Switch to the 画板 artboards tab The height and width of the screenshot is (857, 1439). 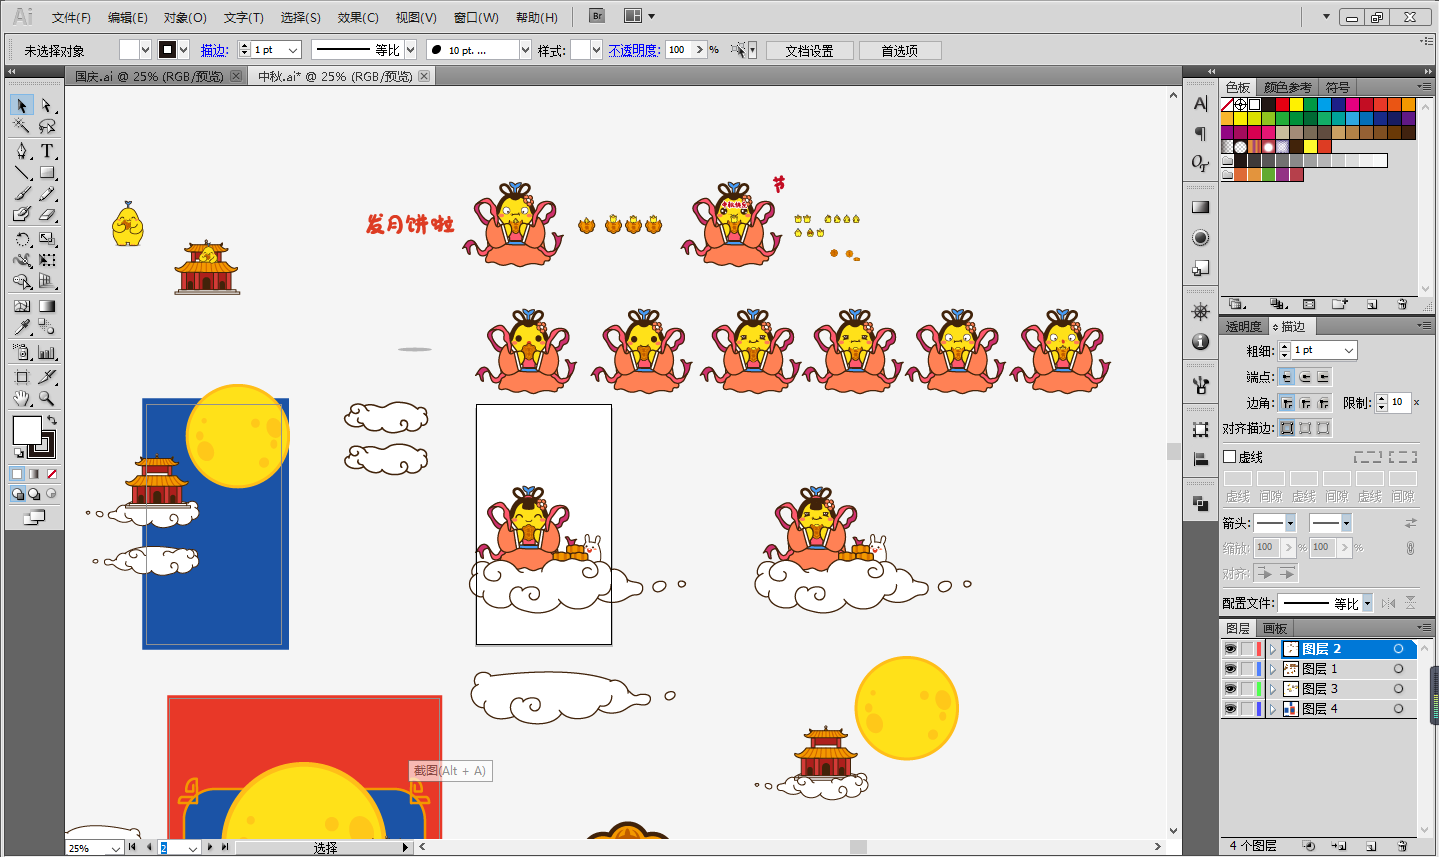(x=1274, y=628)
